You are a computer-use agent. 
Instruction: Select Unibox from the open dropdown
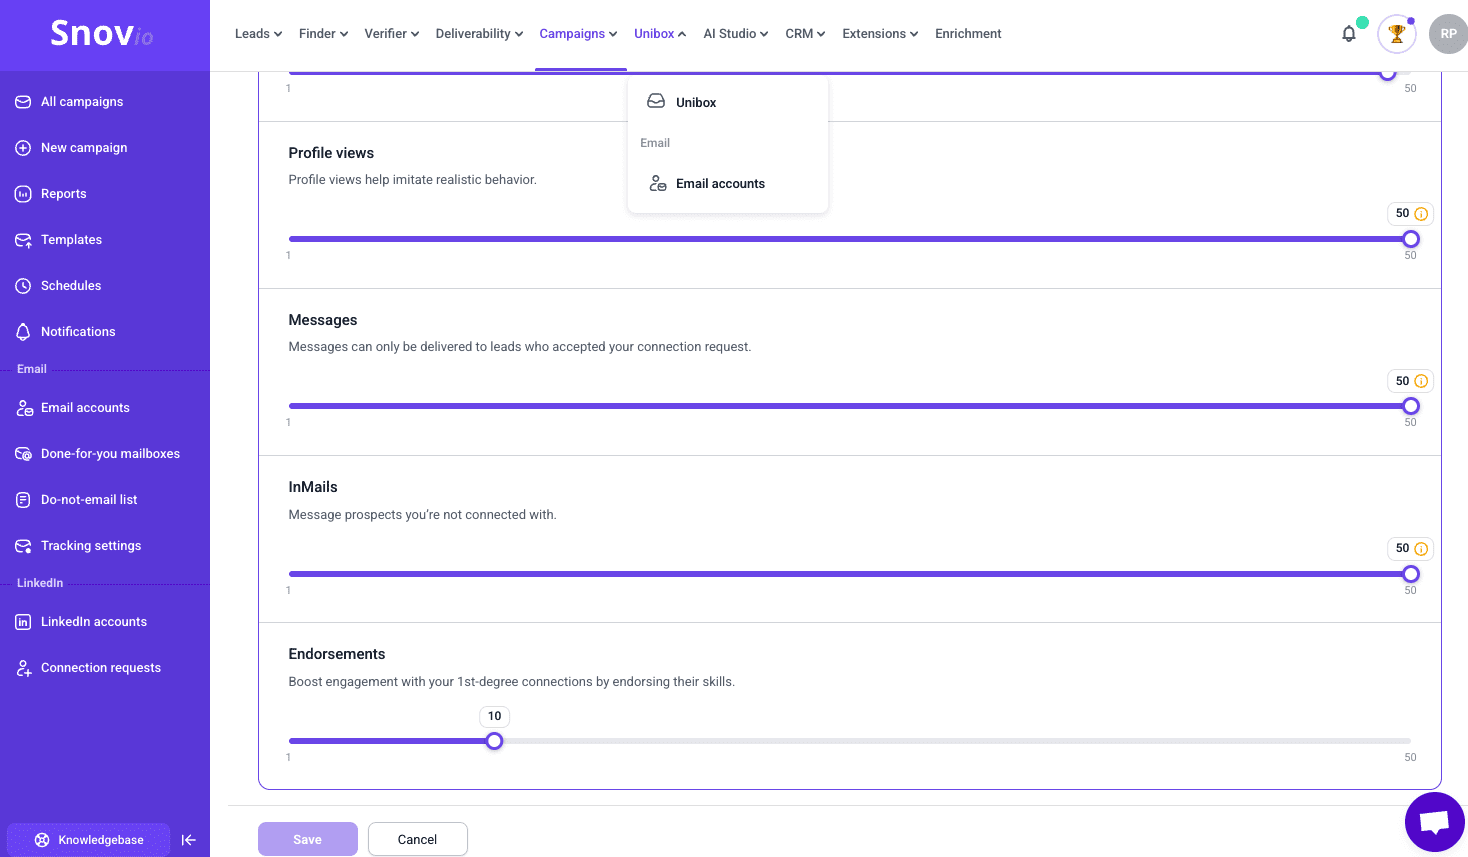[696, 103]
